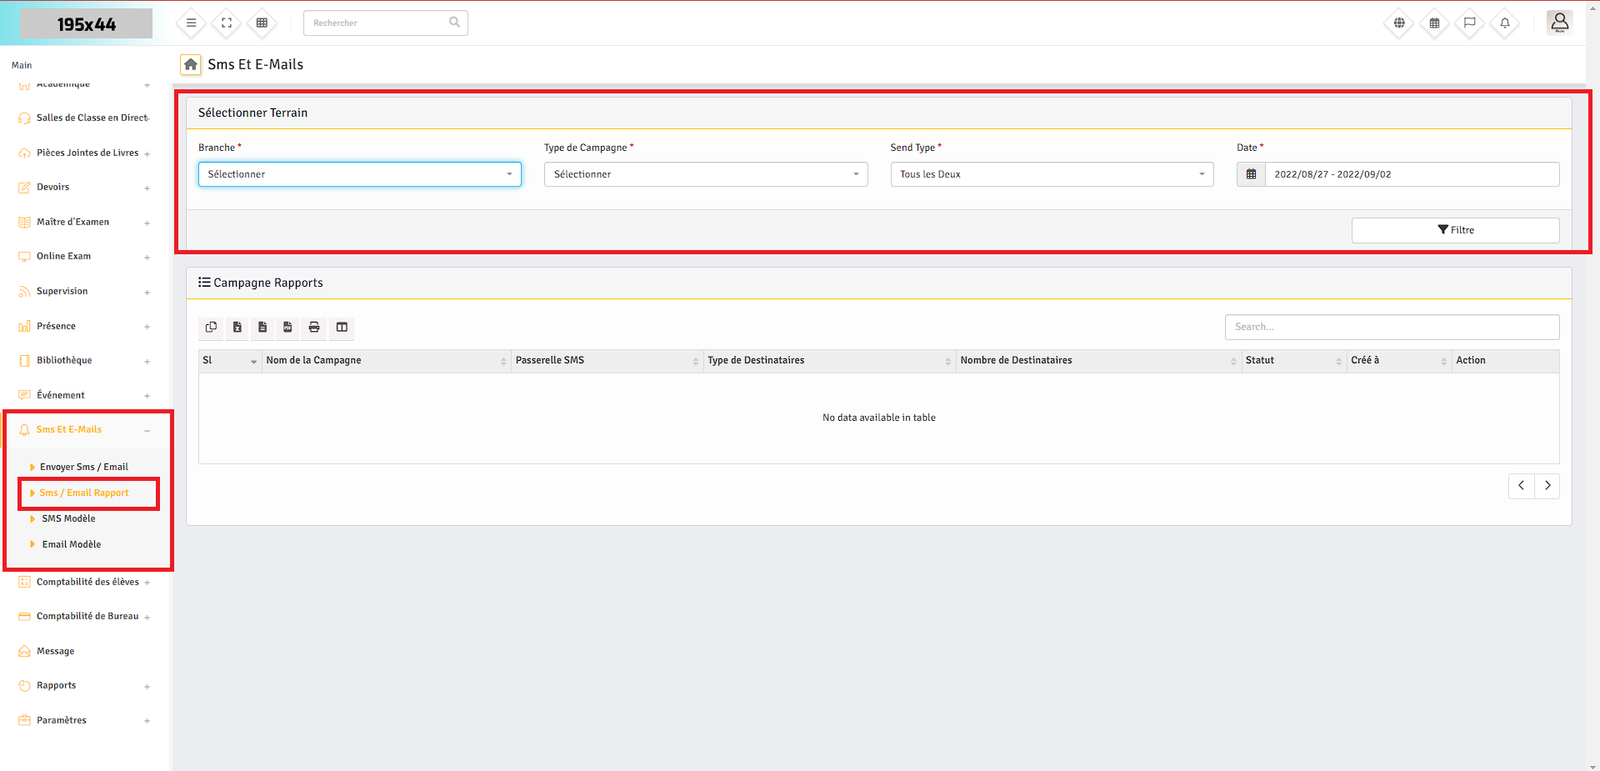Open the Branche dropdown

(x=359, y=174)
